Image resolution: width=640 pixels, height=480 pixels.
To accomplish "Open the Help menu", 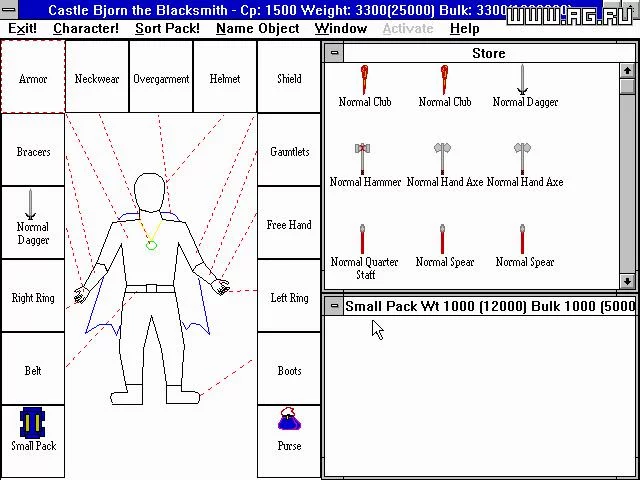I will tap(464, 29).
